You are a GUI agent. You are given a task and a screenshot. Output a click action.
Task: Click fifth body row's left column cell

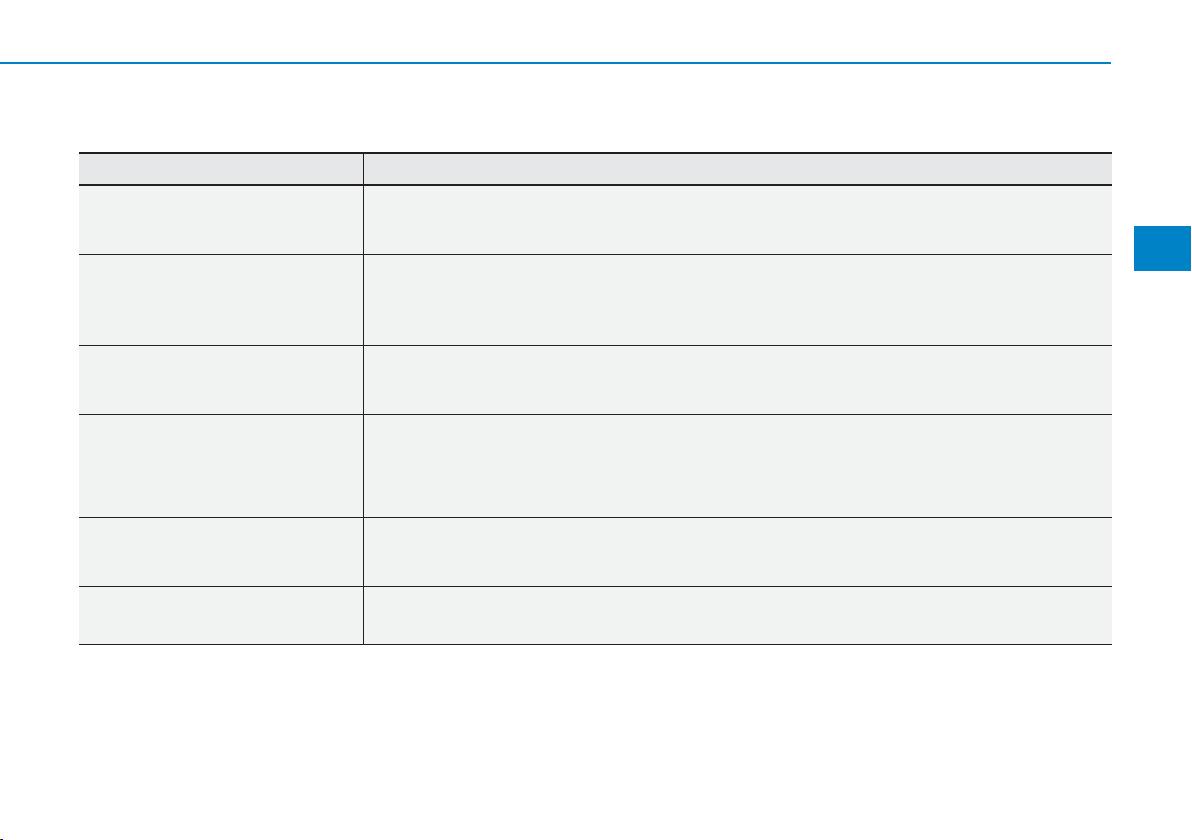coord(220,552)
